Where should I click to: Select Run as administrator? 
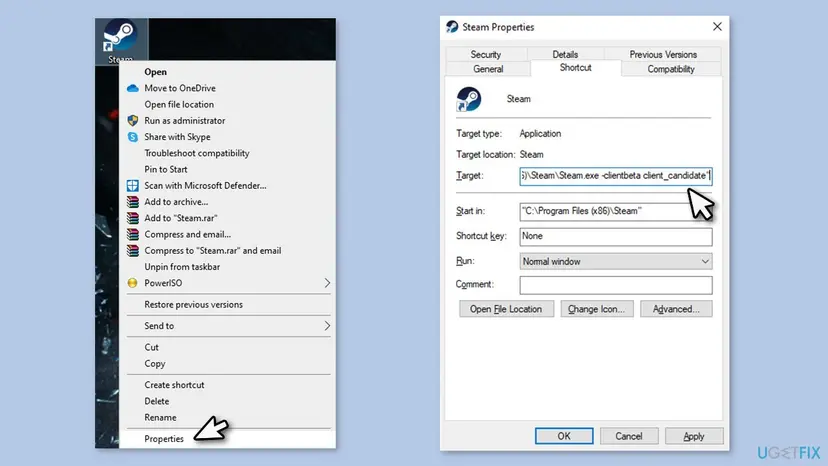click(184, 120)
